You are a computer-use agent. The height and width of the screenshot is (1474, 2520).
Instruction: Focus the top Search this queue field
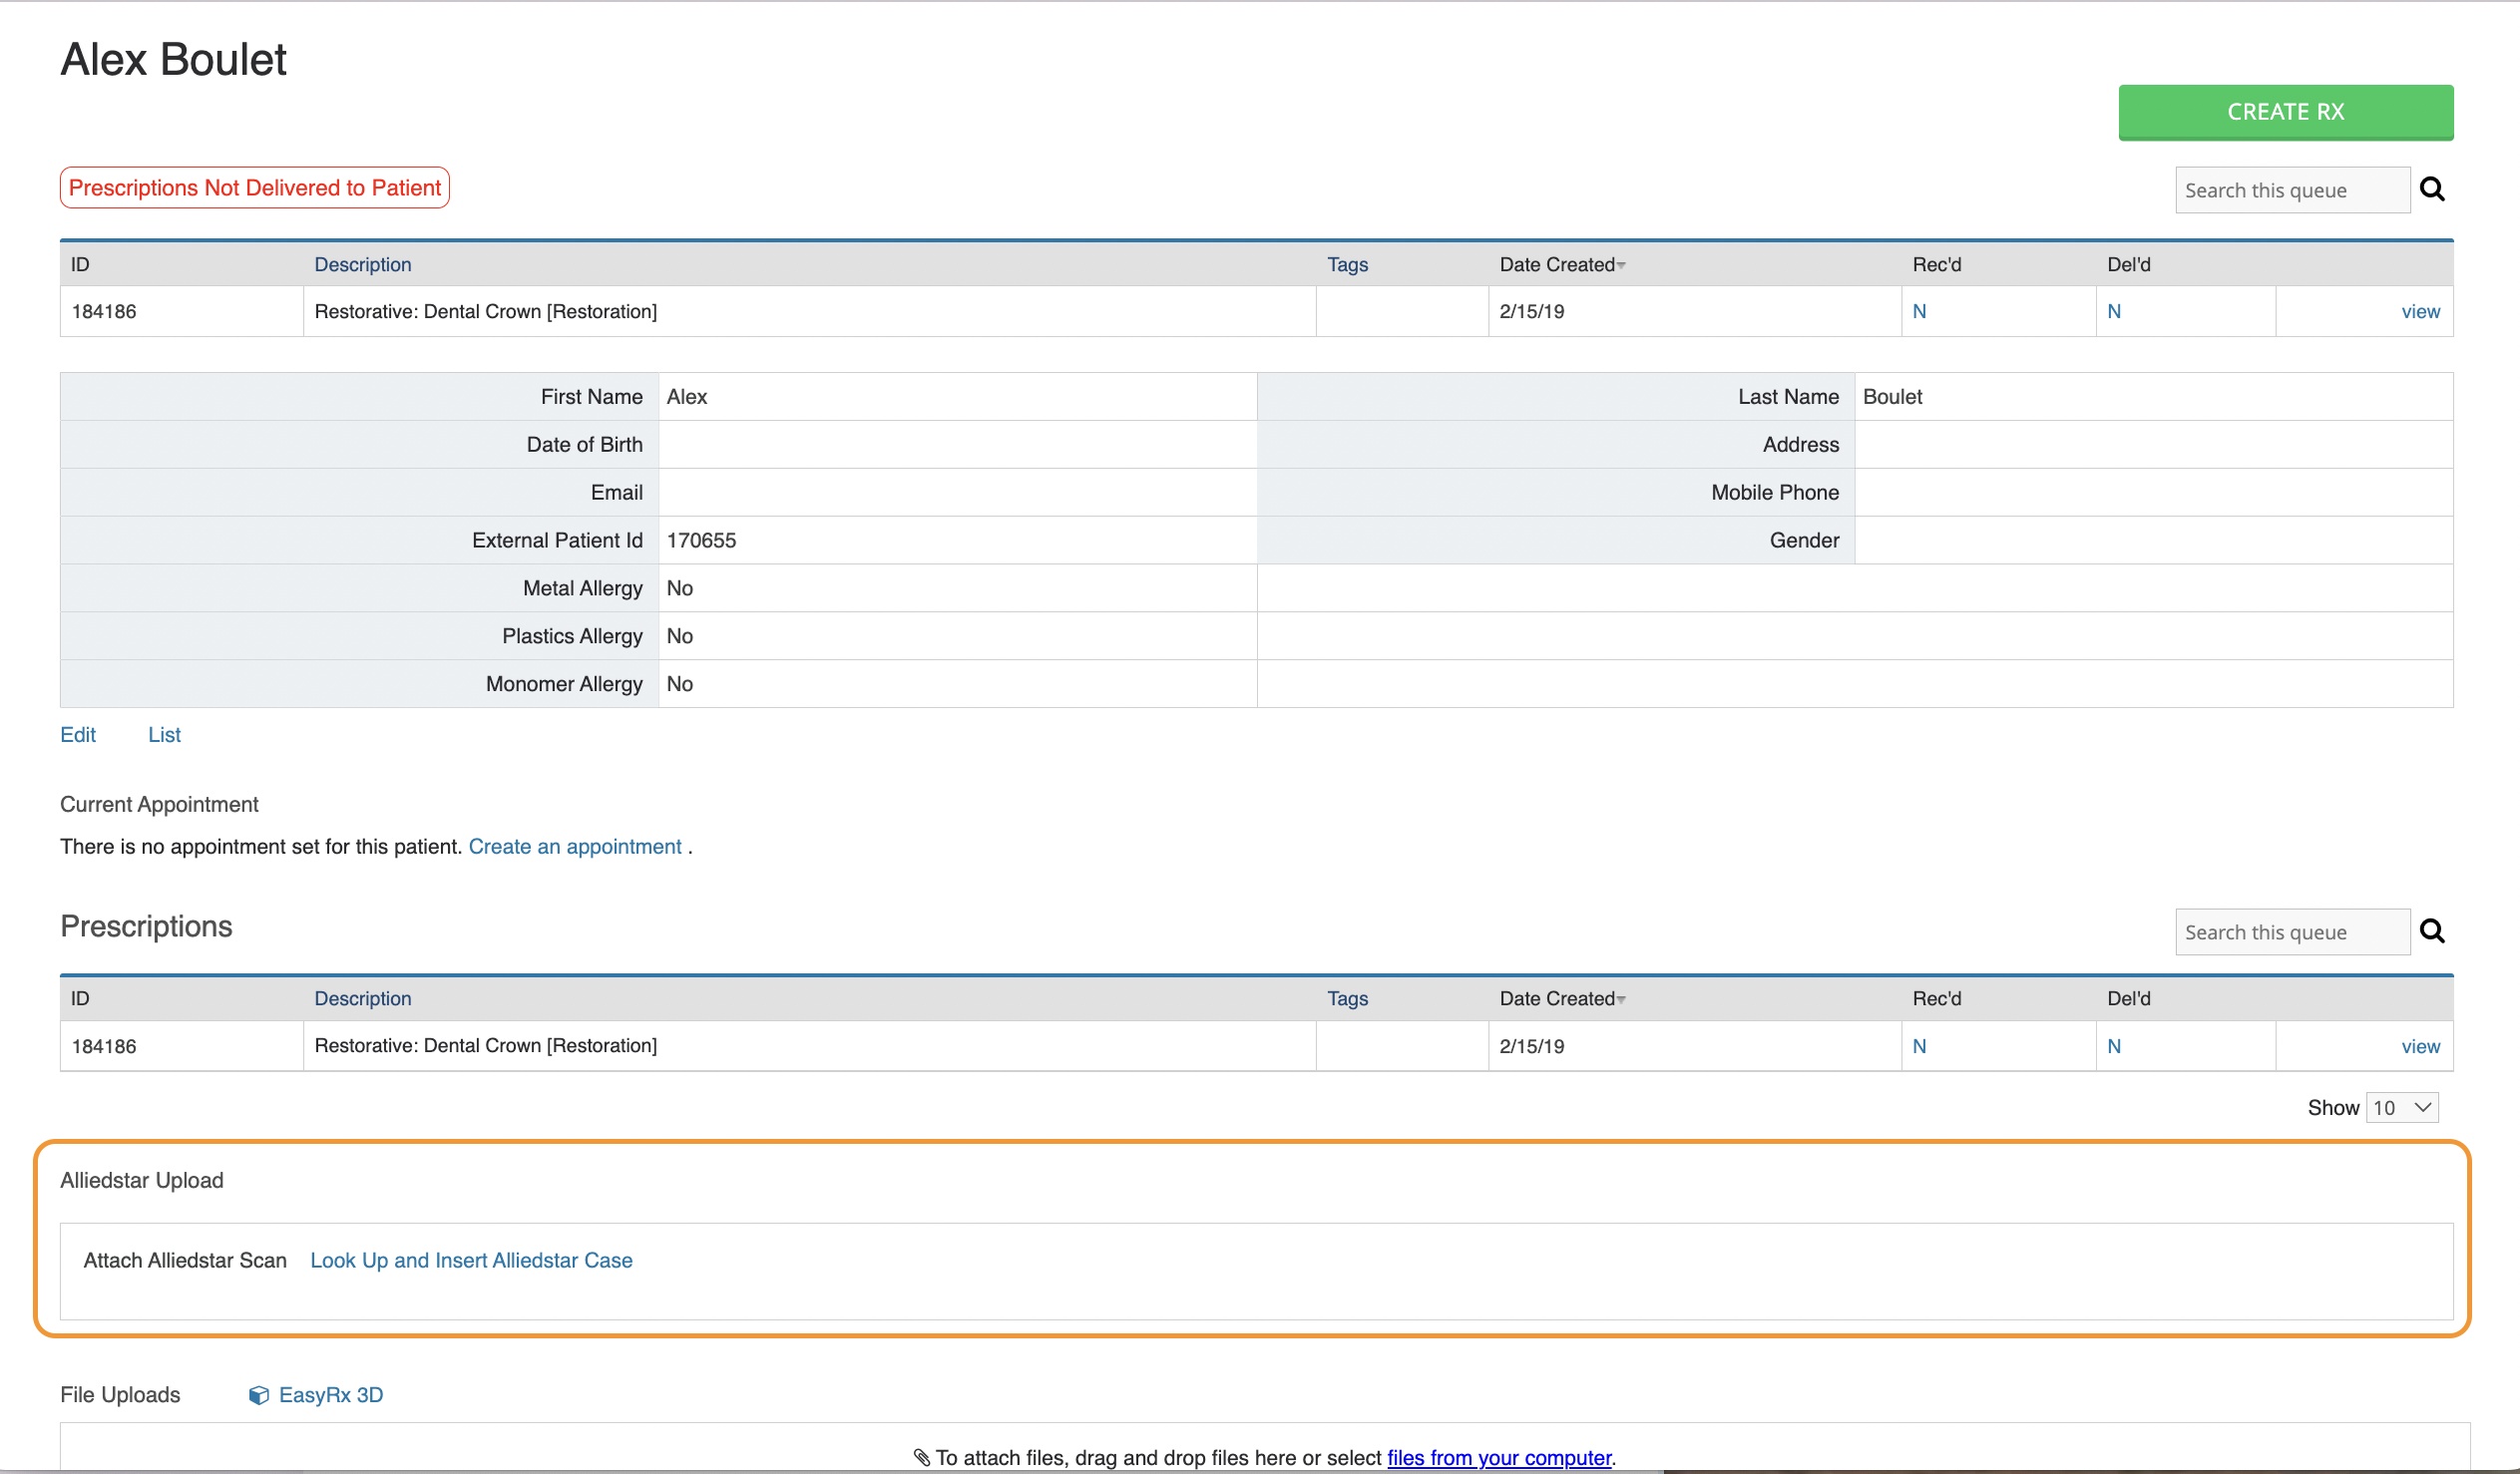tap(2292, 190)
